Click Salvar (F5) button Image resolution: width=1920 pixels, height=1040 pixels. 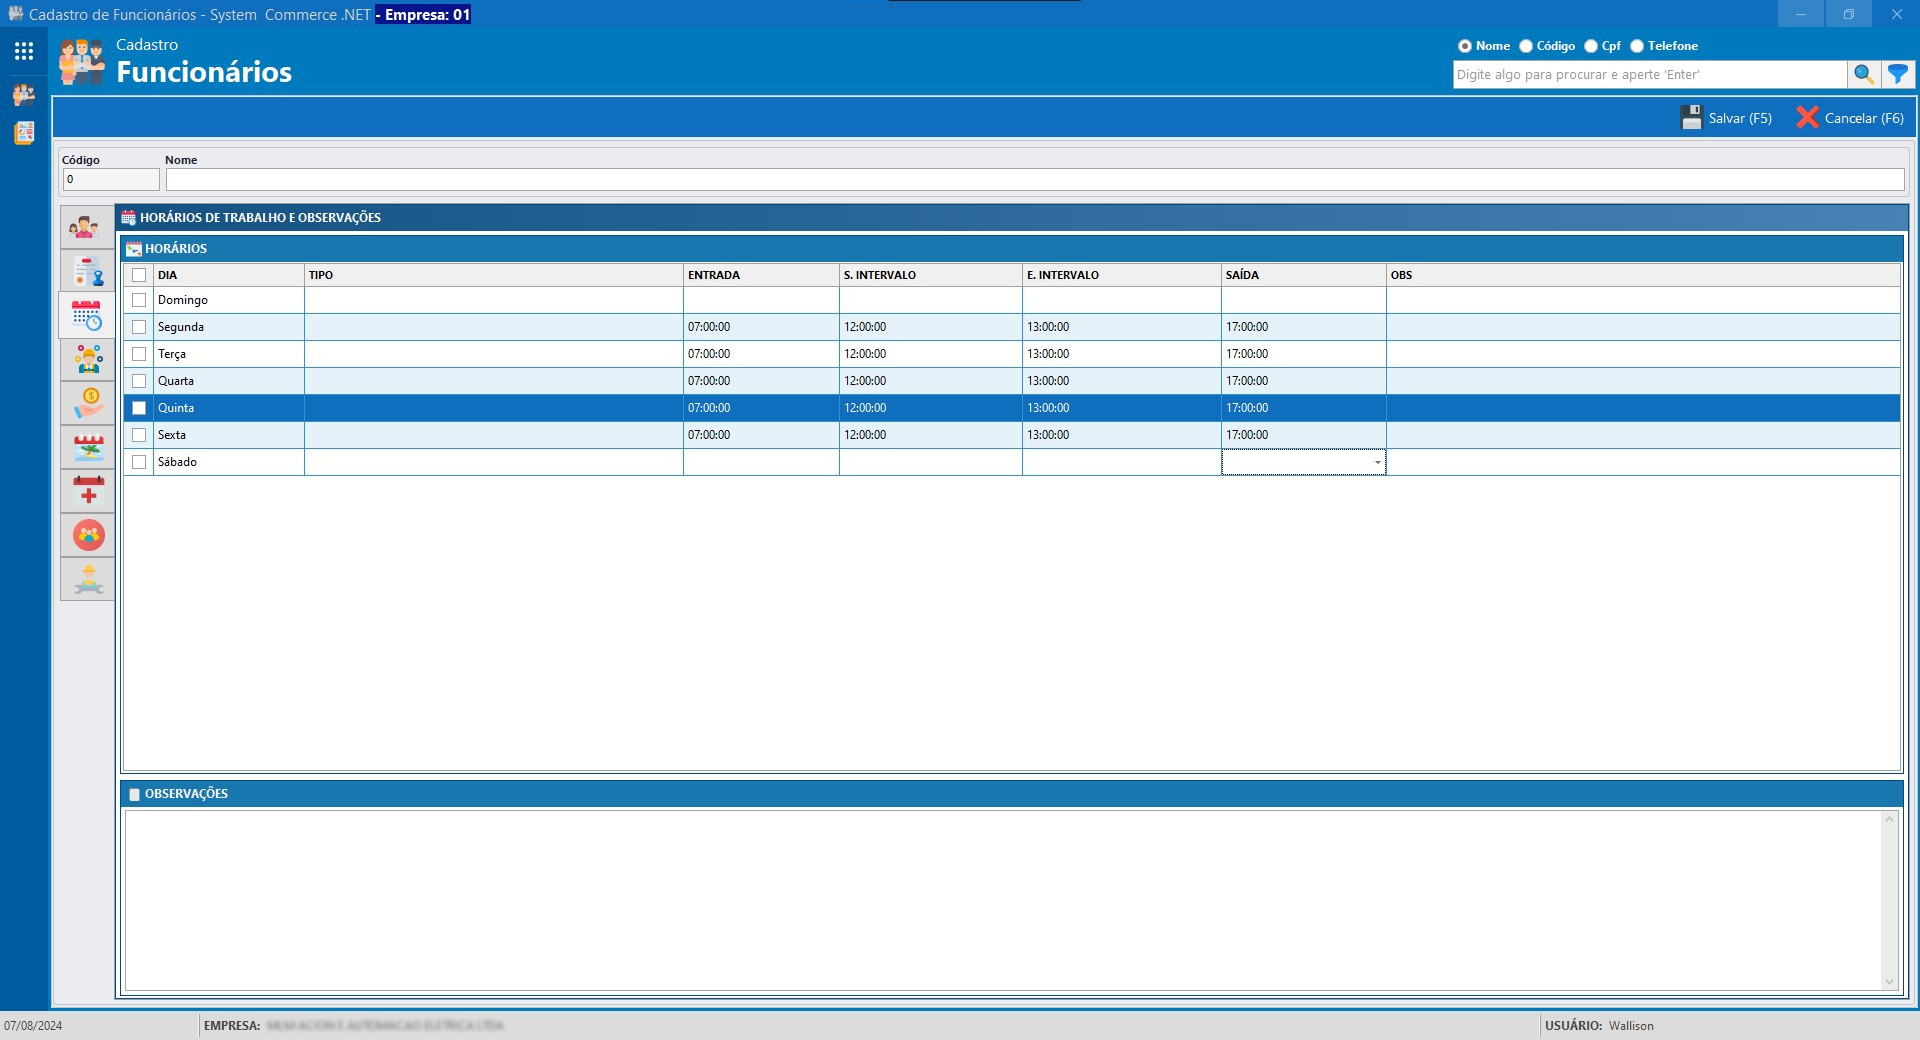point(1727,118)
